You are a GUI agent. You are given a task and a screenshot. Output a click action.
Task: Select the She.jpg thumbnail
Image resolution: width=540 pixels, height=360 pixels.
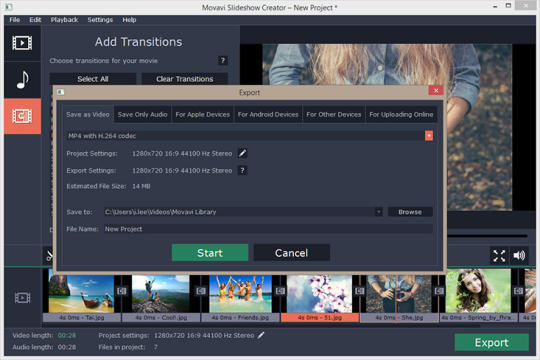click(x=398, y=294)
